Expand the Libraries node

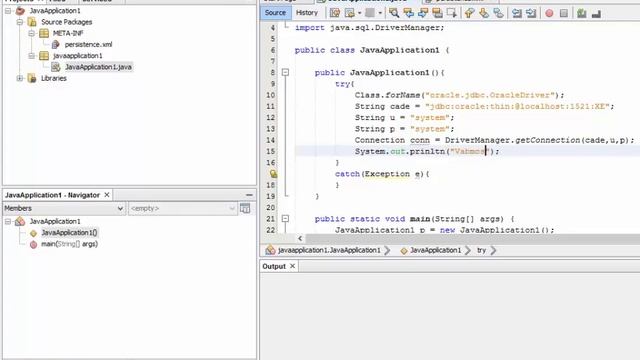coord(20,78)
